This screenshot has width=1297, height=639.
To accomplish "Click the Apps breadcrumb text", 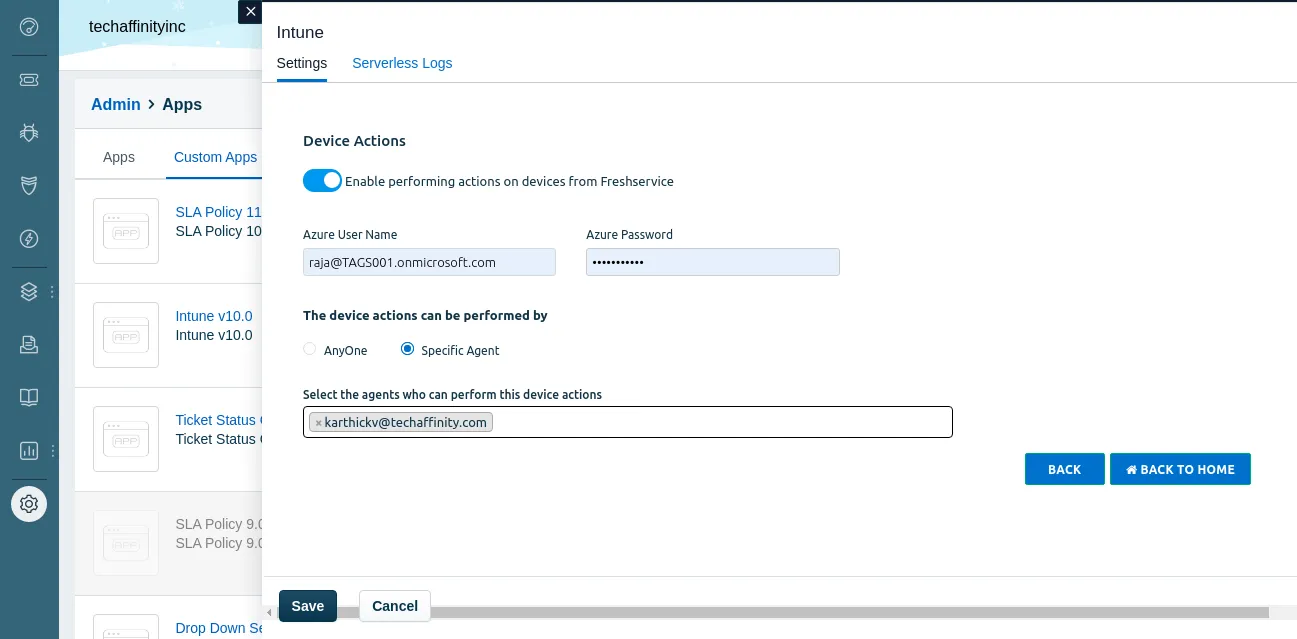I will (182, 104).
